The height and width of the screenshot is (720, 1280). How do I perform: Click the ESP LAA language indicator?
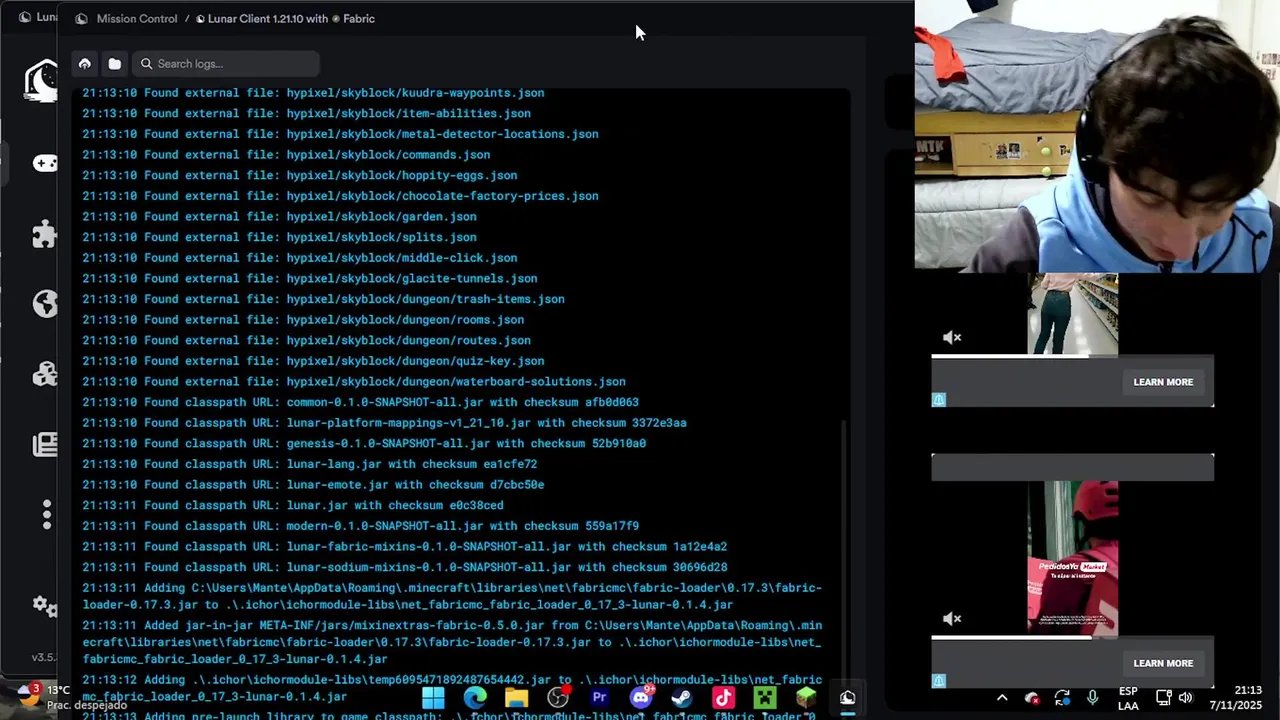coord(1128,698)
